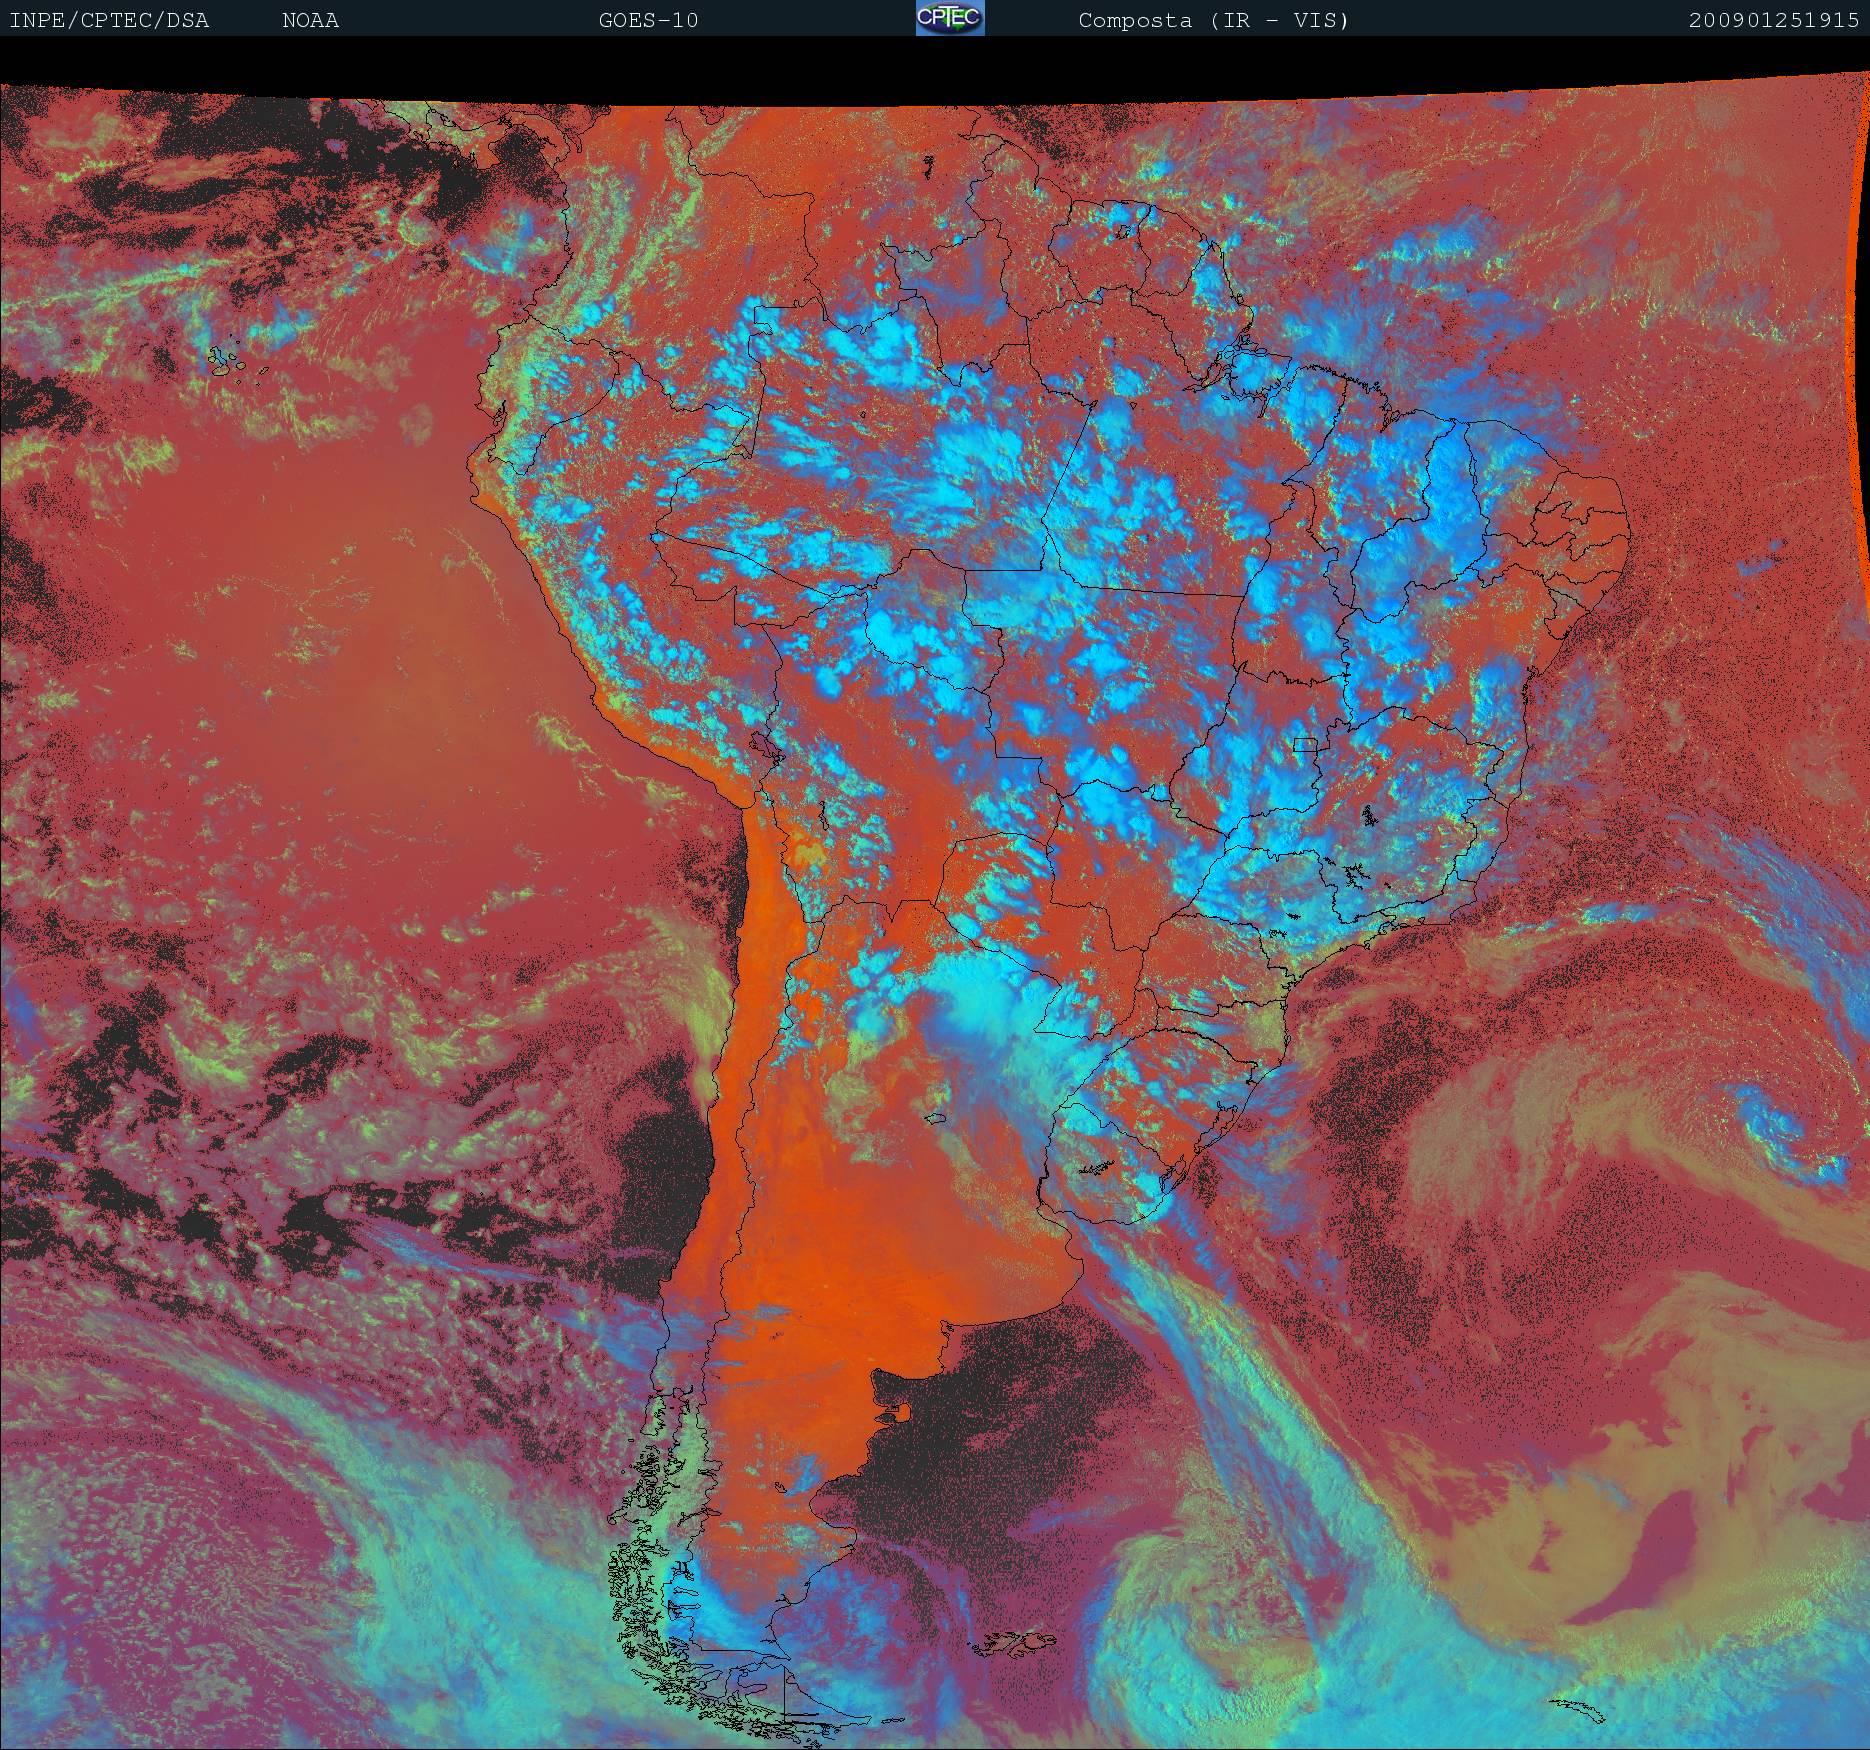Click the NOAA label in header
The image size is (1870, 1750).
311,20
